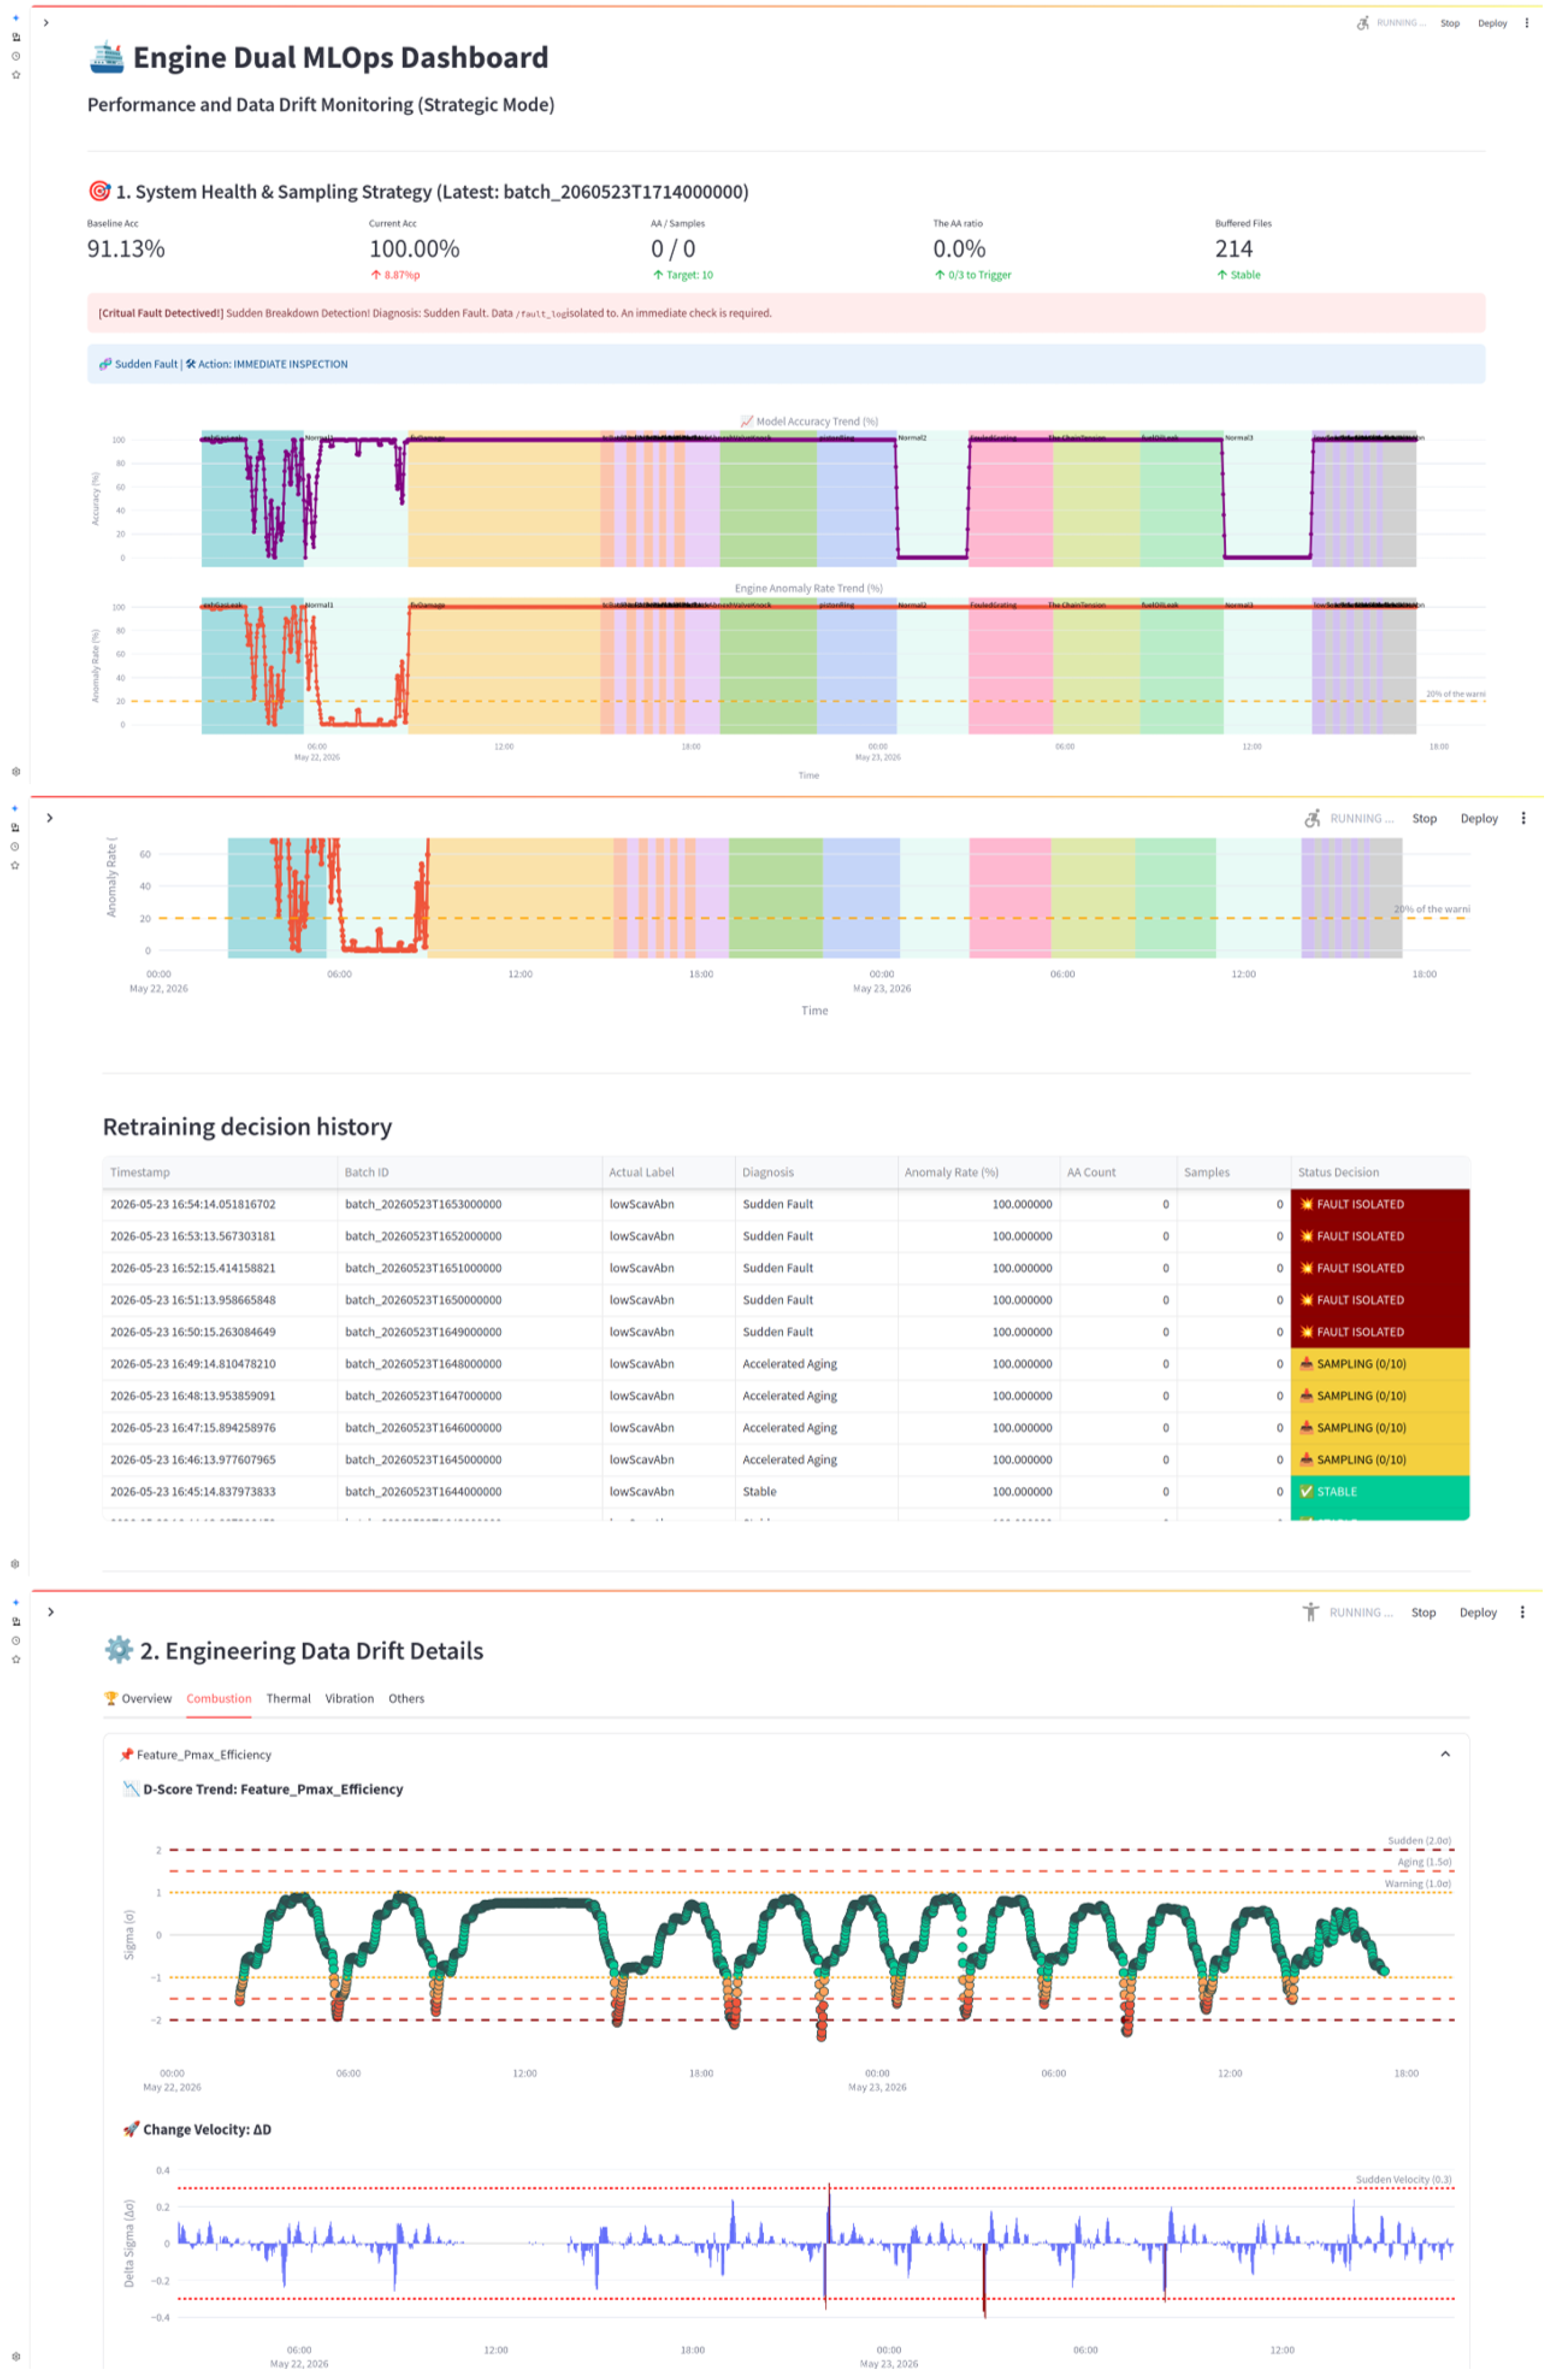Click the Sudden Fault IMMEDIATE INSPECTION banner
This screenshot has height=2380, width=1548.
click(x=786, y=364)
